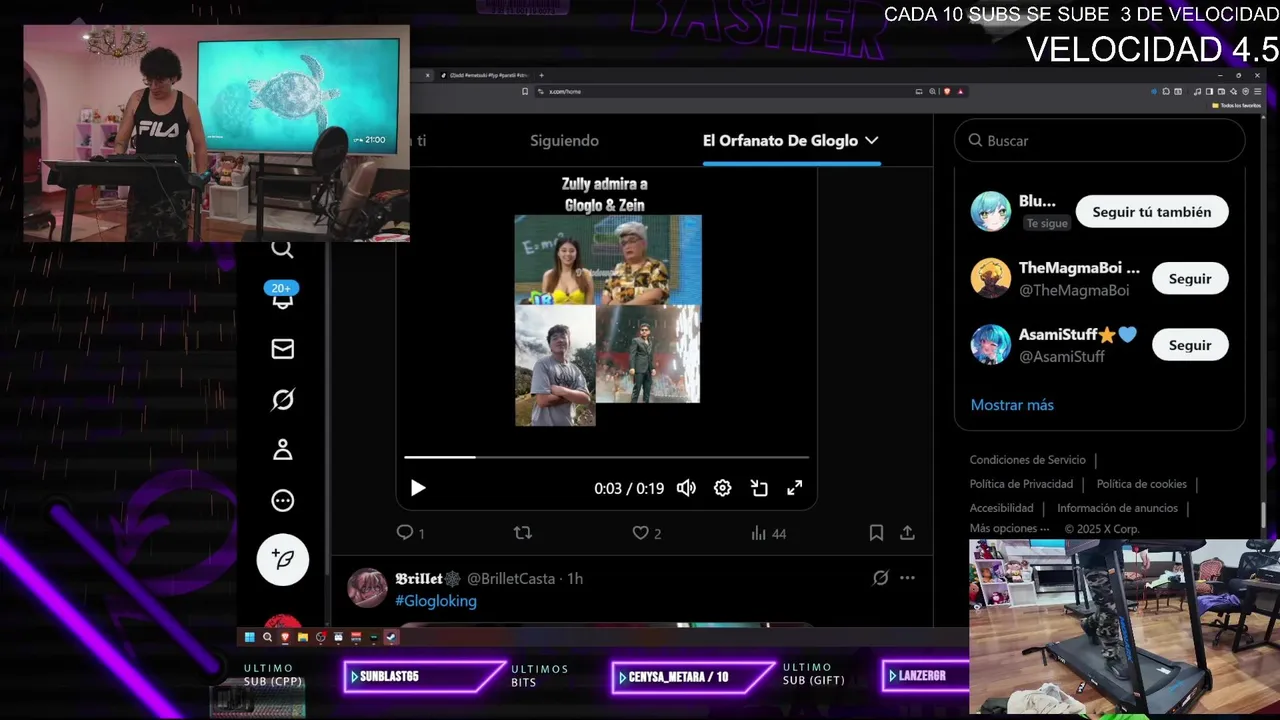Open Política de cookies link
Viewport: 1280px width, 720px height.
pos(1141,484)
